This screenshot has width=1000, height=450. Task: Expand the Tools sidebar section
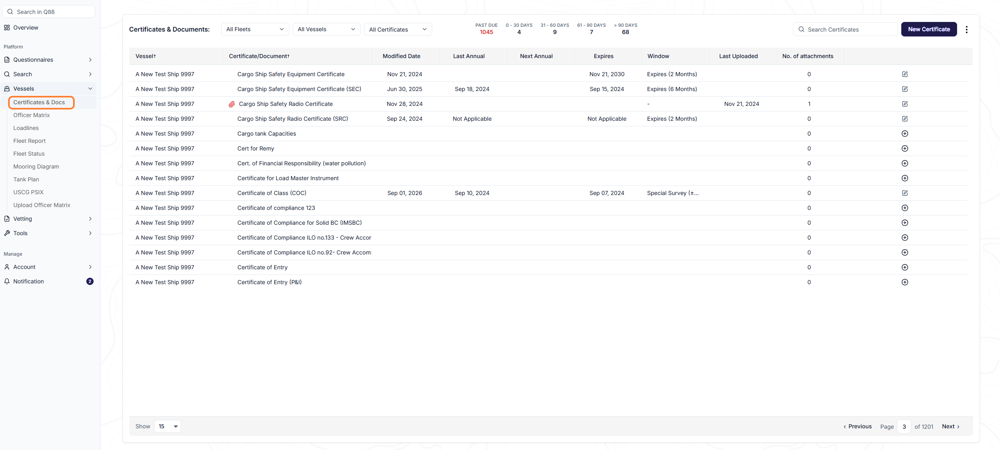click(48, 233)
